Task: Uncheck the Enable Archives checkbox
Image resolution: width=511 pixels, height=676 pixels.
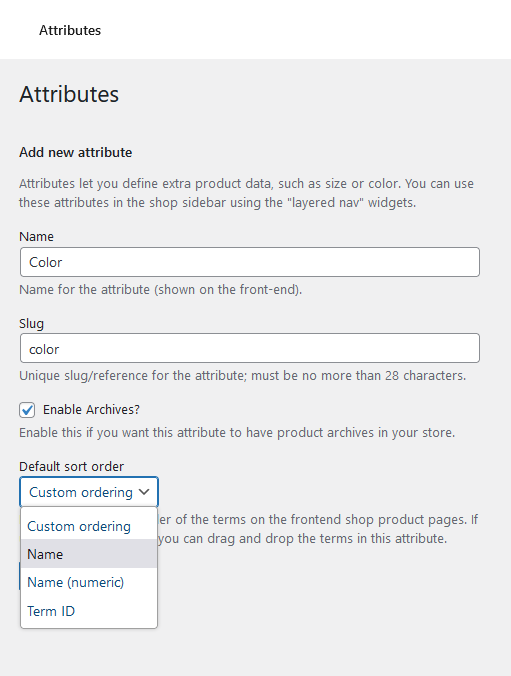Action: point(27,410)
